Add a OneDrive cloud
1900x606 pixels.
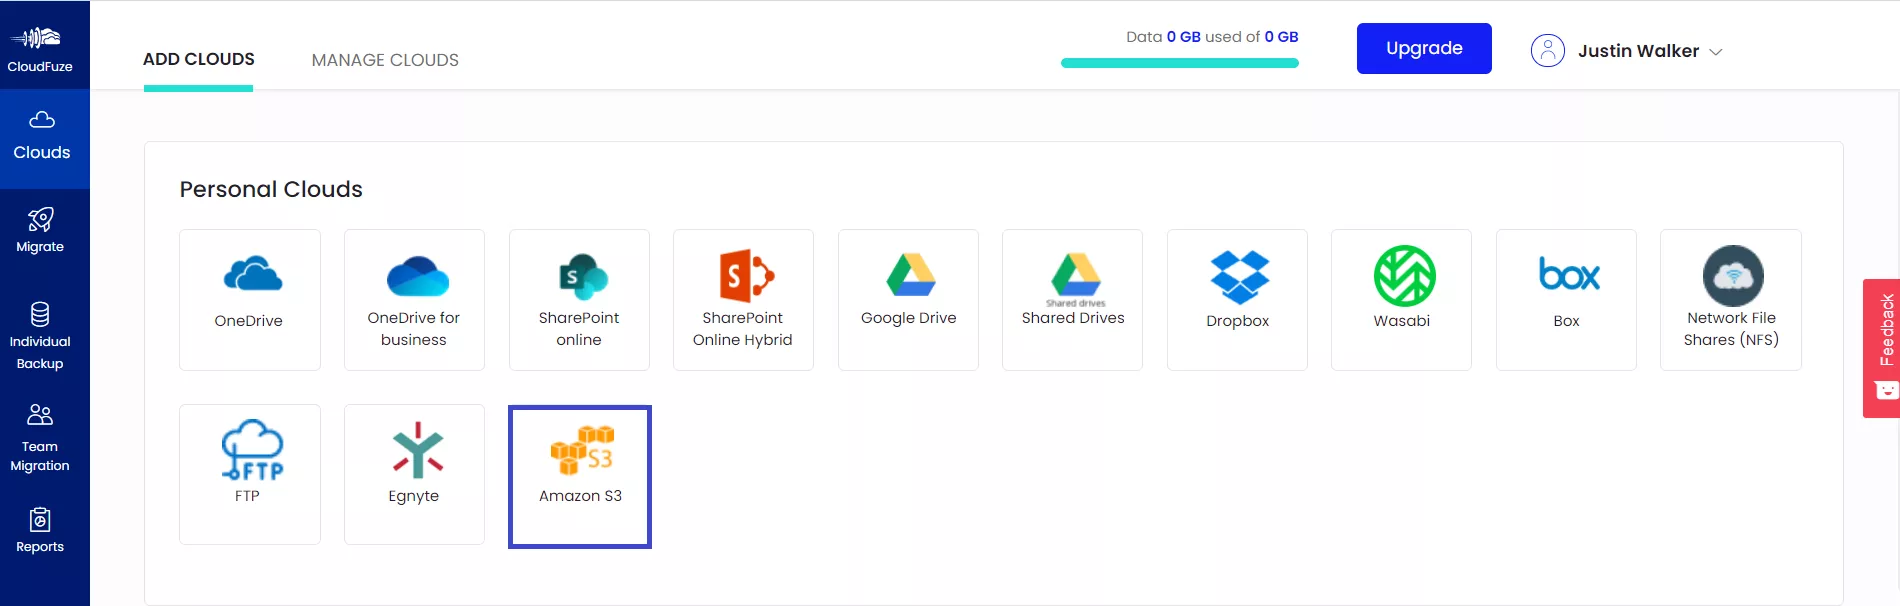pyautogui.click(x=250, y=300)
